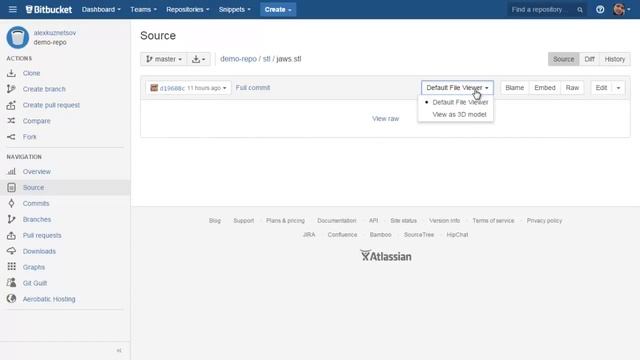
Task: Open the Snippets dropdown menu
Action: pyautogui.click(x=235, y=9)
